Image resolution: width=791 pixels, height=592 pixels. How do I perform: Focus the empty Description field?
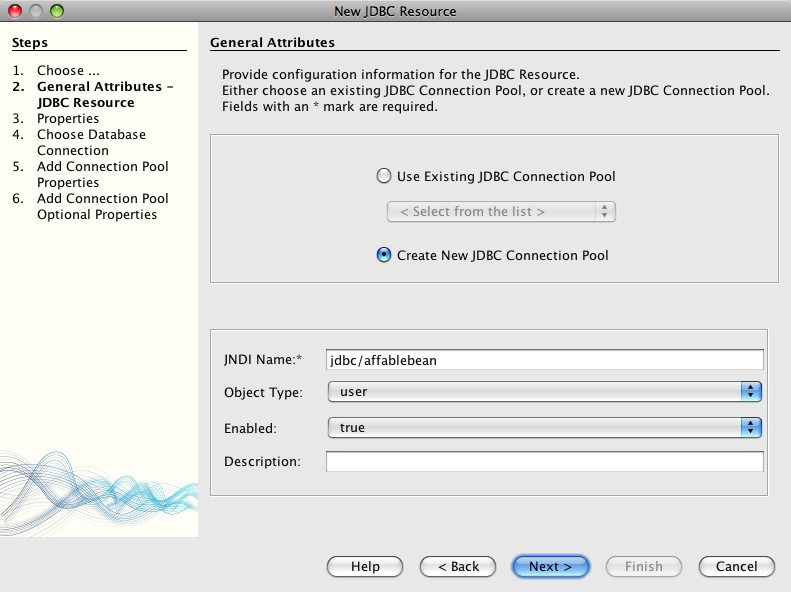(x=545, y=461)
